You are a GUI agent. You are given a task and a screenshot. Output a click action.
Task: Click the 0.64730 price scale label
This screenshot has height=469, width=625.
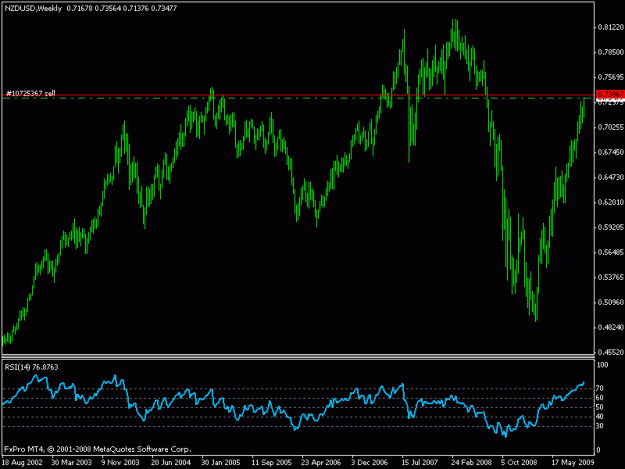[x=611, y=177]
